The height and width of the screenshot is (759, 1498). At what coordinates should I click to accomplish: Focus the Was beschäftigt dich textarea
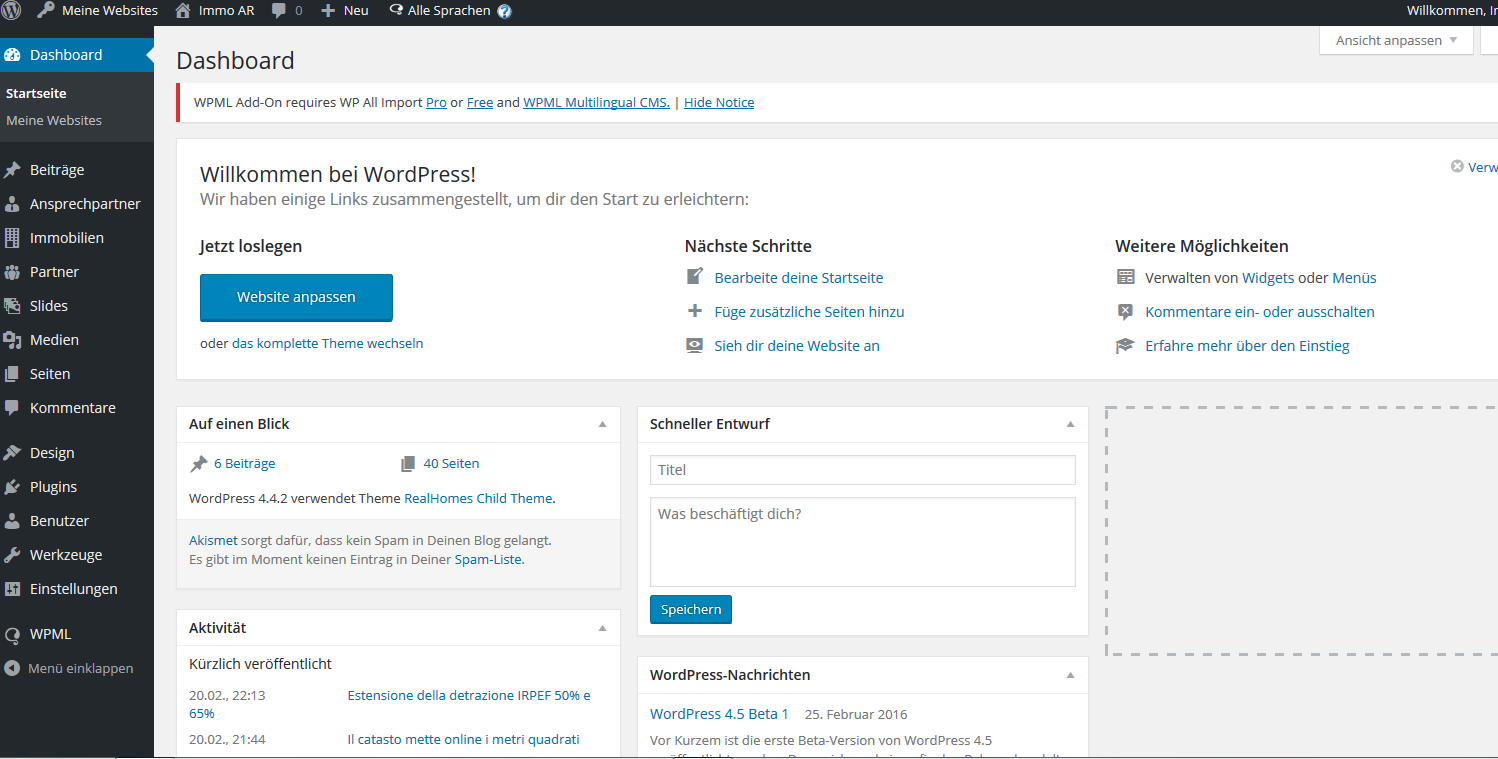tap(863, 542)
